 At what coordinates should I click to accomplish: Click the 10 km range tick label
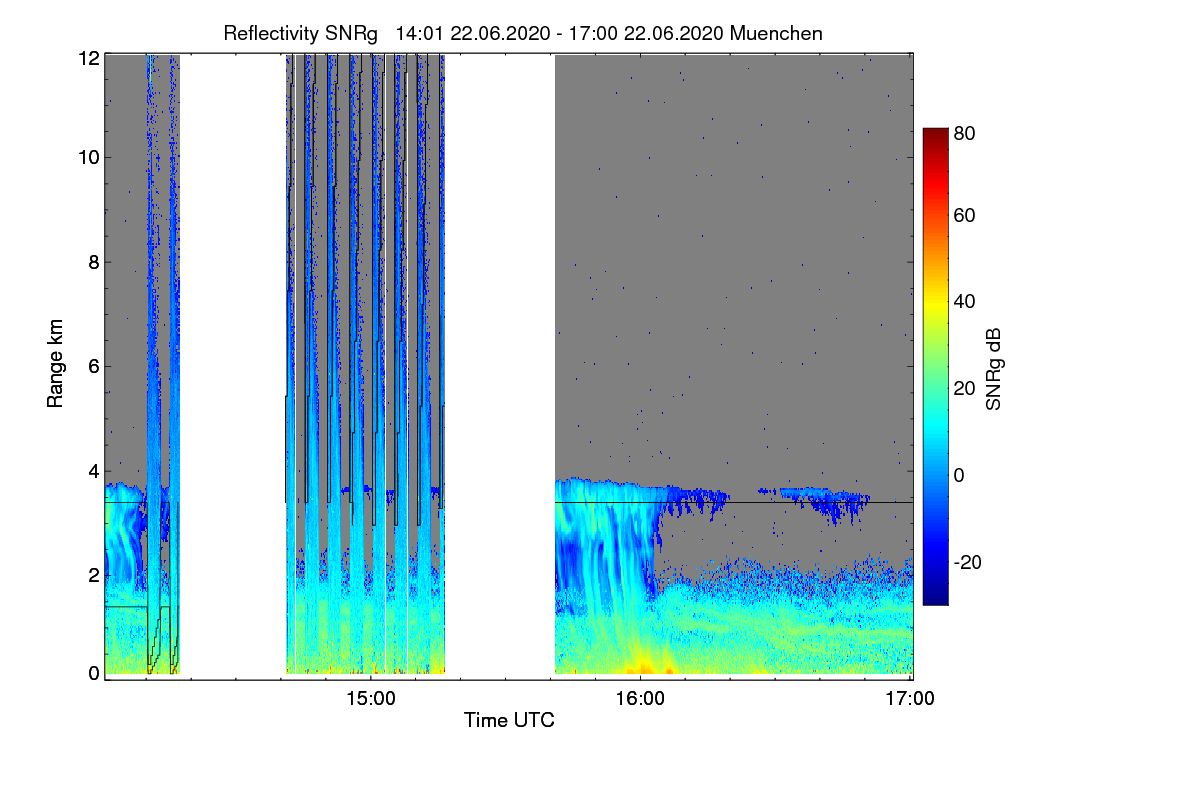click(x=89, y=157)
